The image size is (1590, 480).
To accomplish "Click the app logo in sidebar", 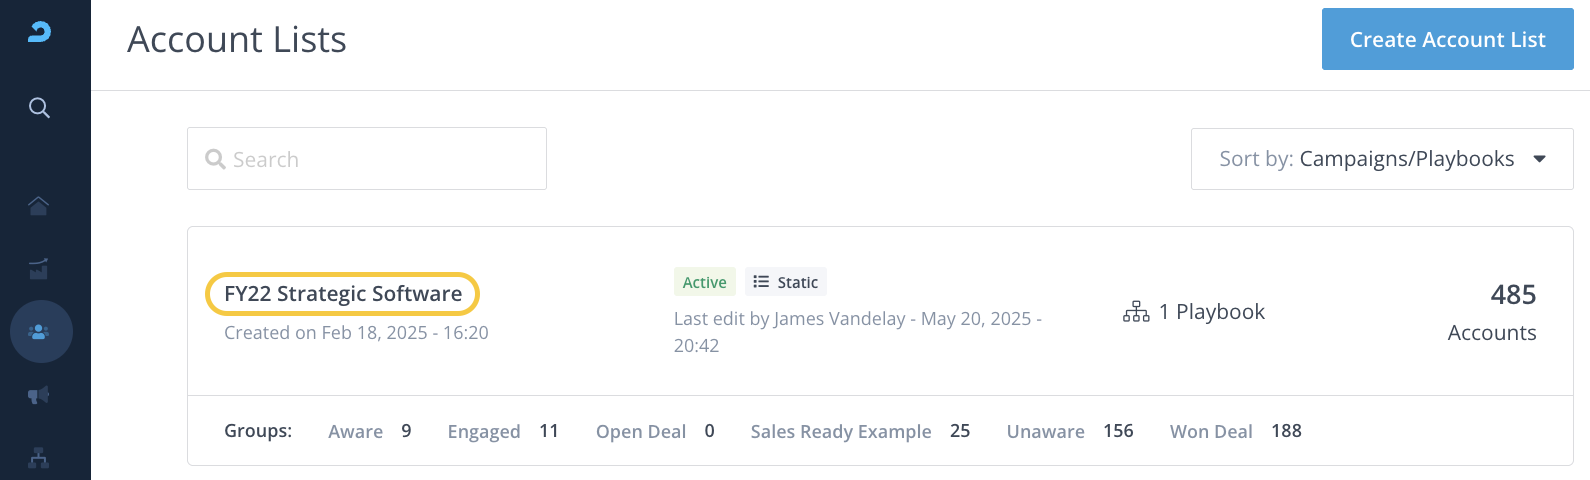I will pyautogui.click(x=39, y=32).
